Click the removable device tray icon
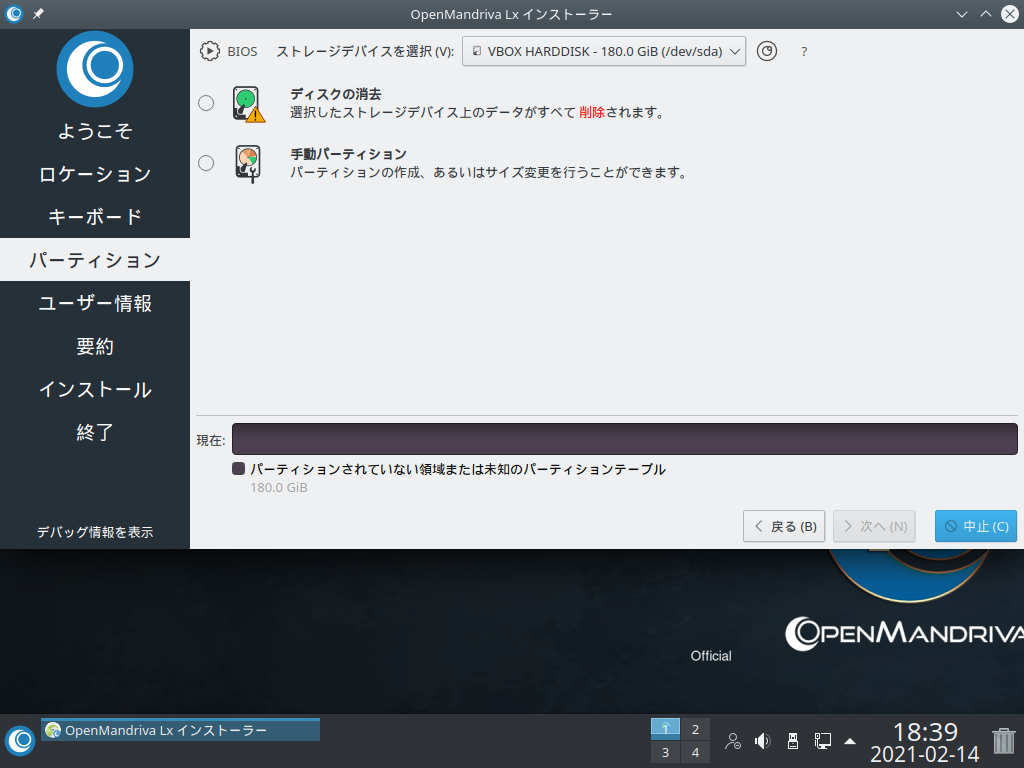The width and height of the screenshot is (1024, 768). point(793,741)
